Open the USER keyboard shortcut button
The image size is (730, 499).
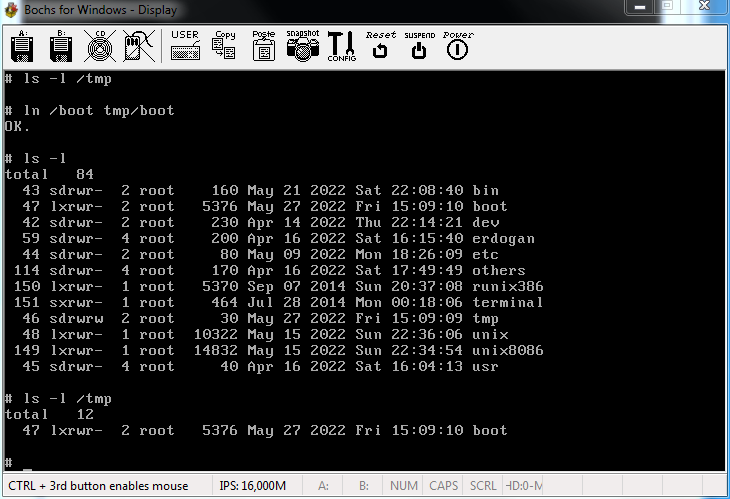pyautogui.click(x=185, y=46)
